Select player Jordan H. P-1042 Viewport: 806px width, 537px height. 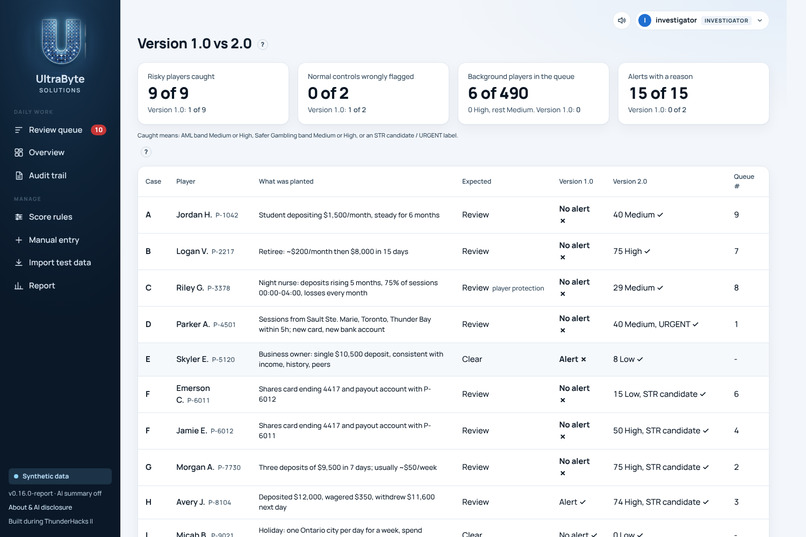pos(207,215)
